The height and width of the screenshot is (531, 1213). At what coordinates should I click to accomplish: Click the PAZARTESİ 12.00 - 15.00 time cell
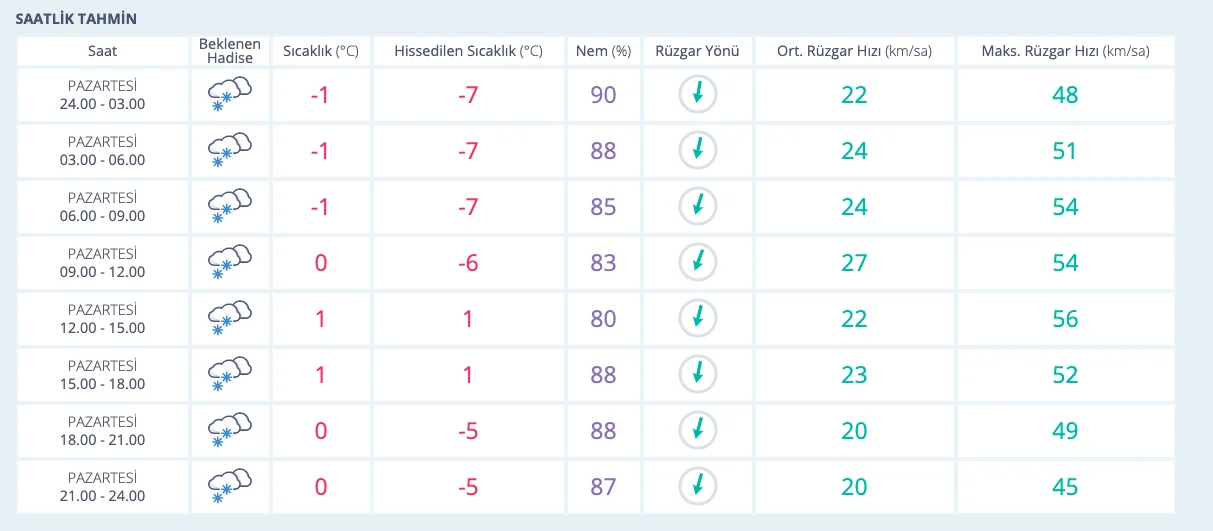click(102, 319)
